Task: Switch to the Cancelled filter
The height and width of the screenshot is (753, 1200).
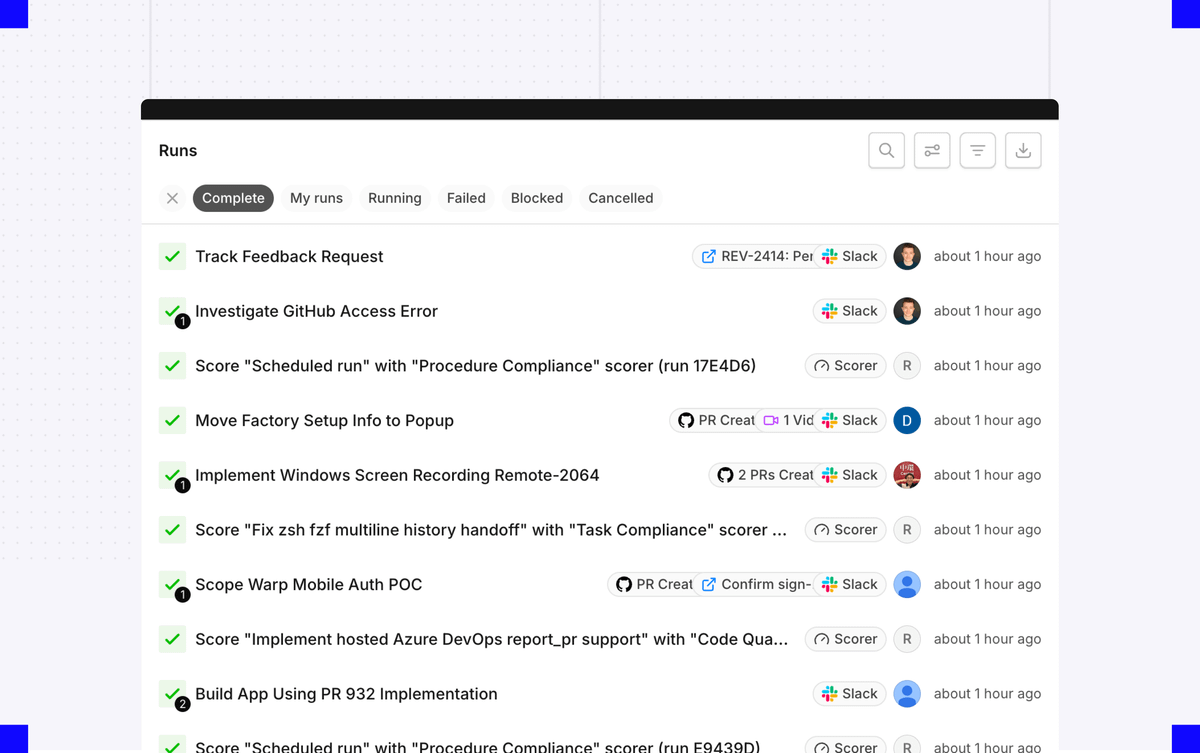Action: (x=621, y=198)
